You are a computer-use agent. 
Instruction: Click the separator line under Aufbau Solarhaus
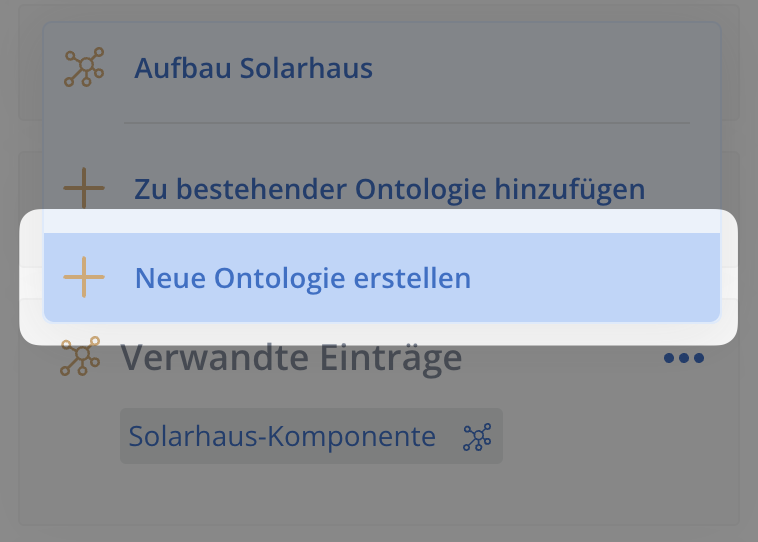click(407, 123)
